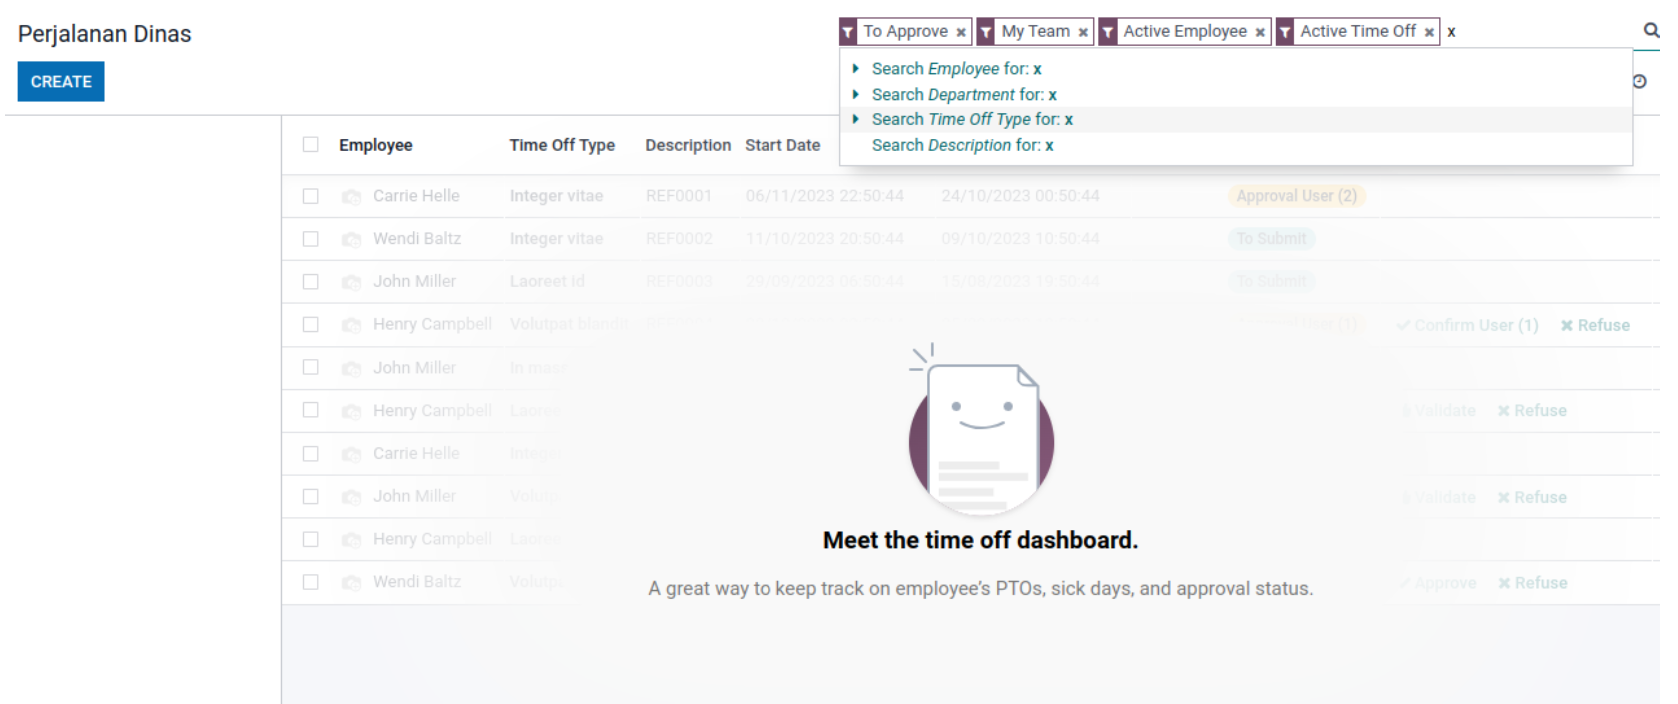Image resolution: width=1678 pixels, height=704 pixels.
Task: Choose Search Employee for x option
Action: tap(956, 69)
